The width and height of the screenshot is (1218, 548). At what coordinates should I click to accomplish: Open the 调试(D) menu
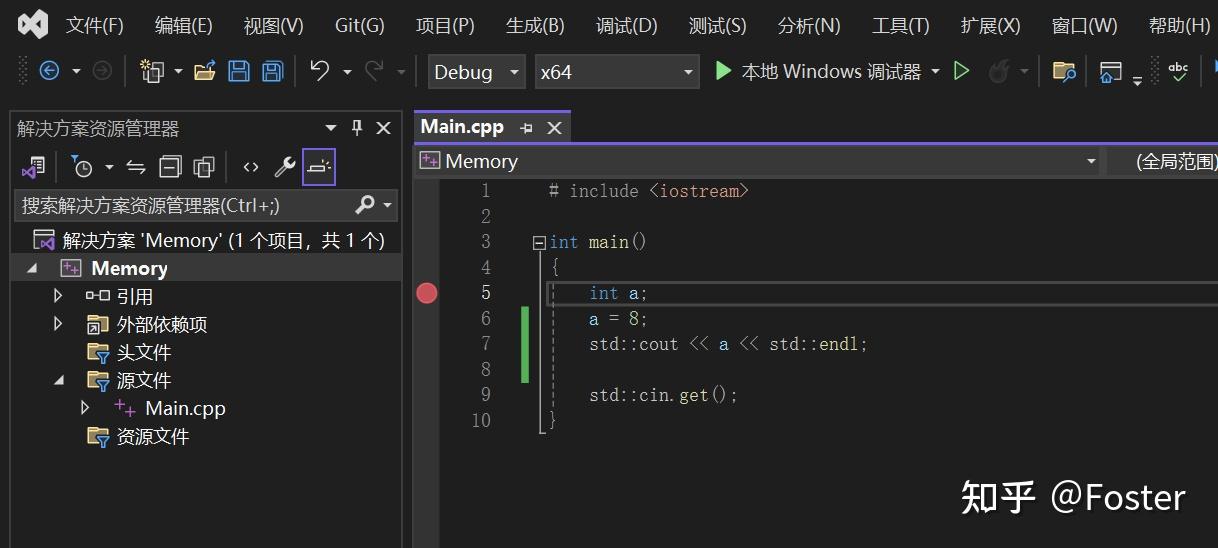point(627,25)
